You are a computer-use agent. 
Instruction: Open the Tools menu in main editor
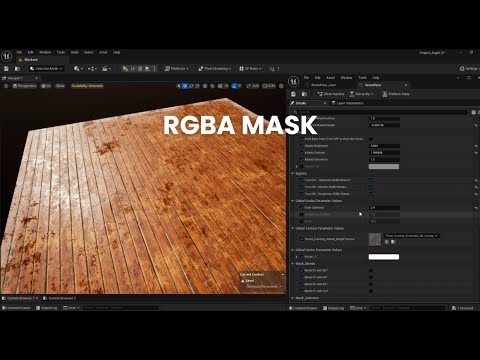61,52
